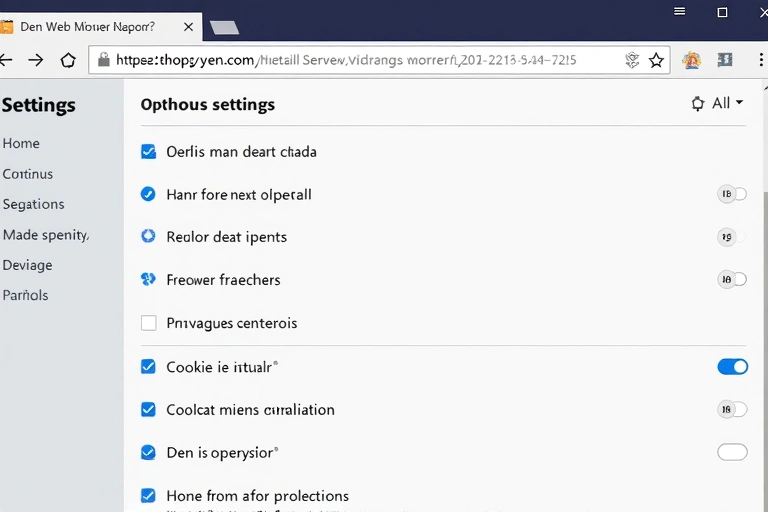Screen dimensions: 768x512
Task: Uncheck Oerlis man deart chada checkbox
Action: 148,151
